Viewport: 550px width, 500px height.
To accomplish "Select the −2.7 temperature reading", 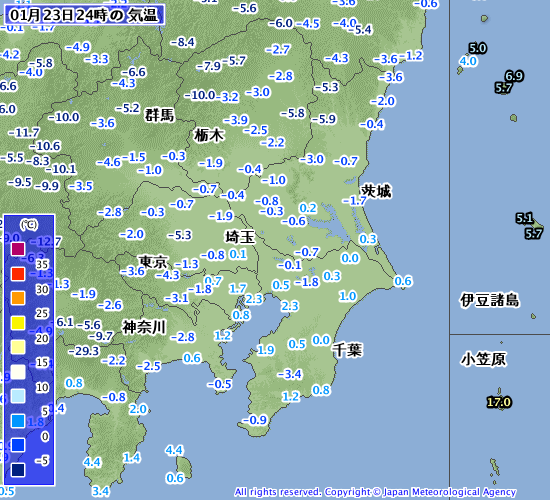I will click(x=278, y=49).
